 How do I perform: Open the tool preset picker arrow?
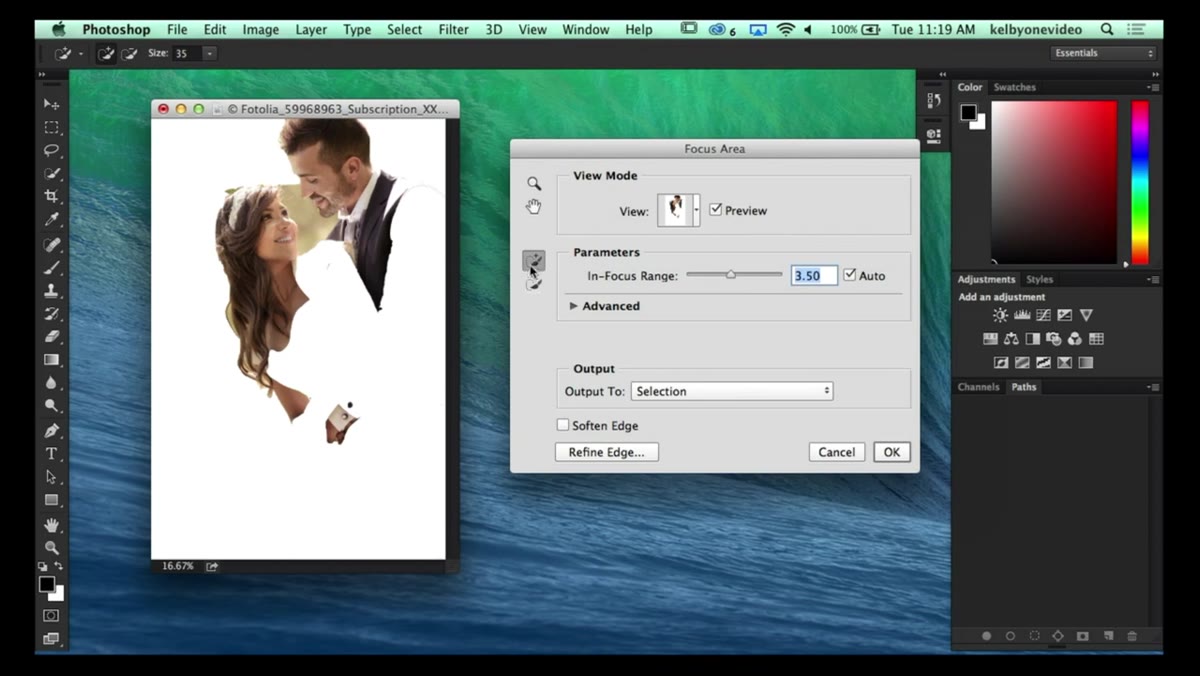[81, 53]
